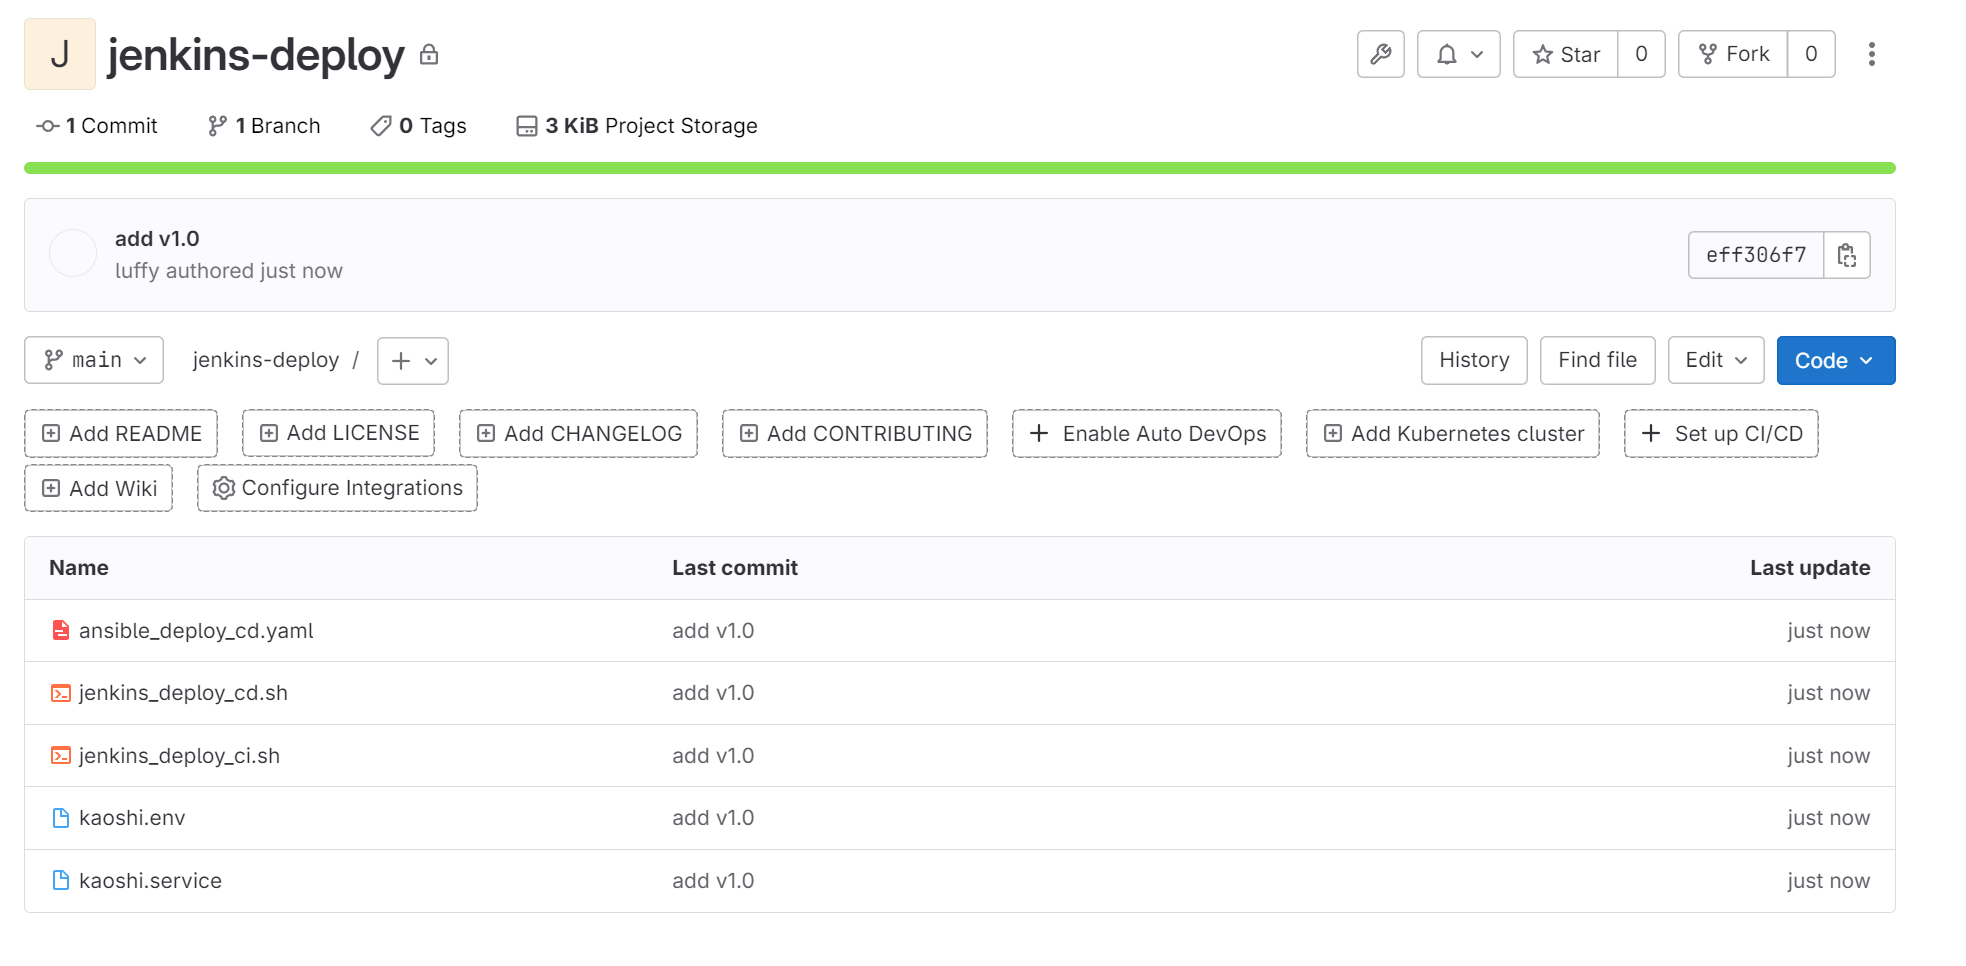
Task: Click luffy's author avatar
Action: pos(73,254)
